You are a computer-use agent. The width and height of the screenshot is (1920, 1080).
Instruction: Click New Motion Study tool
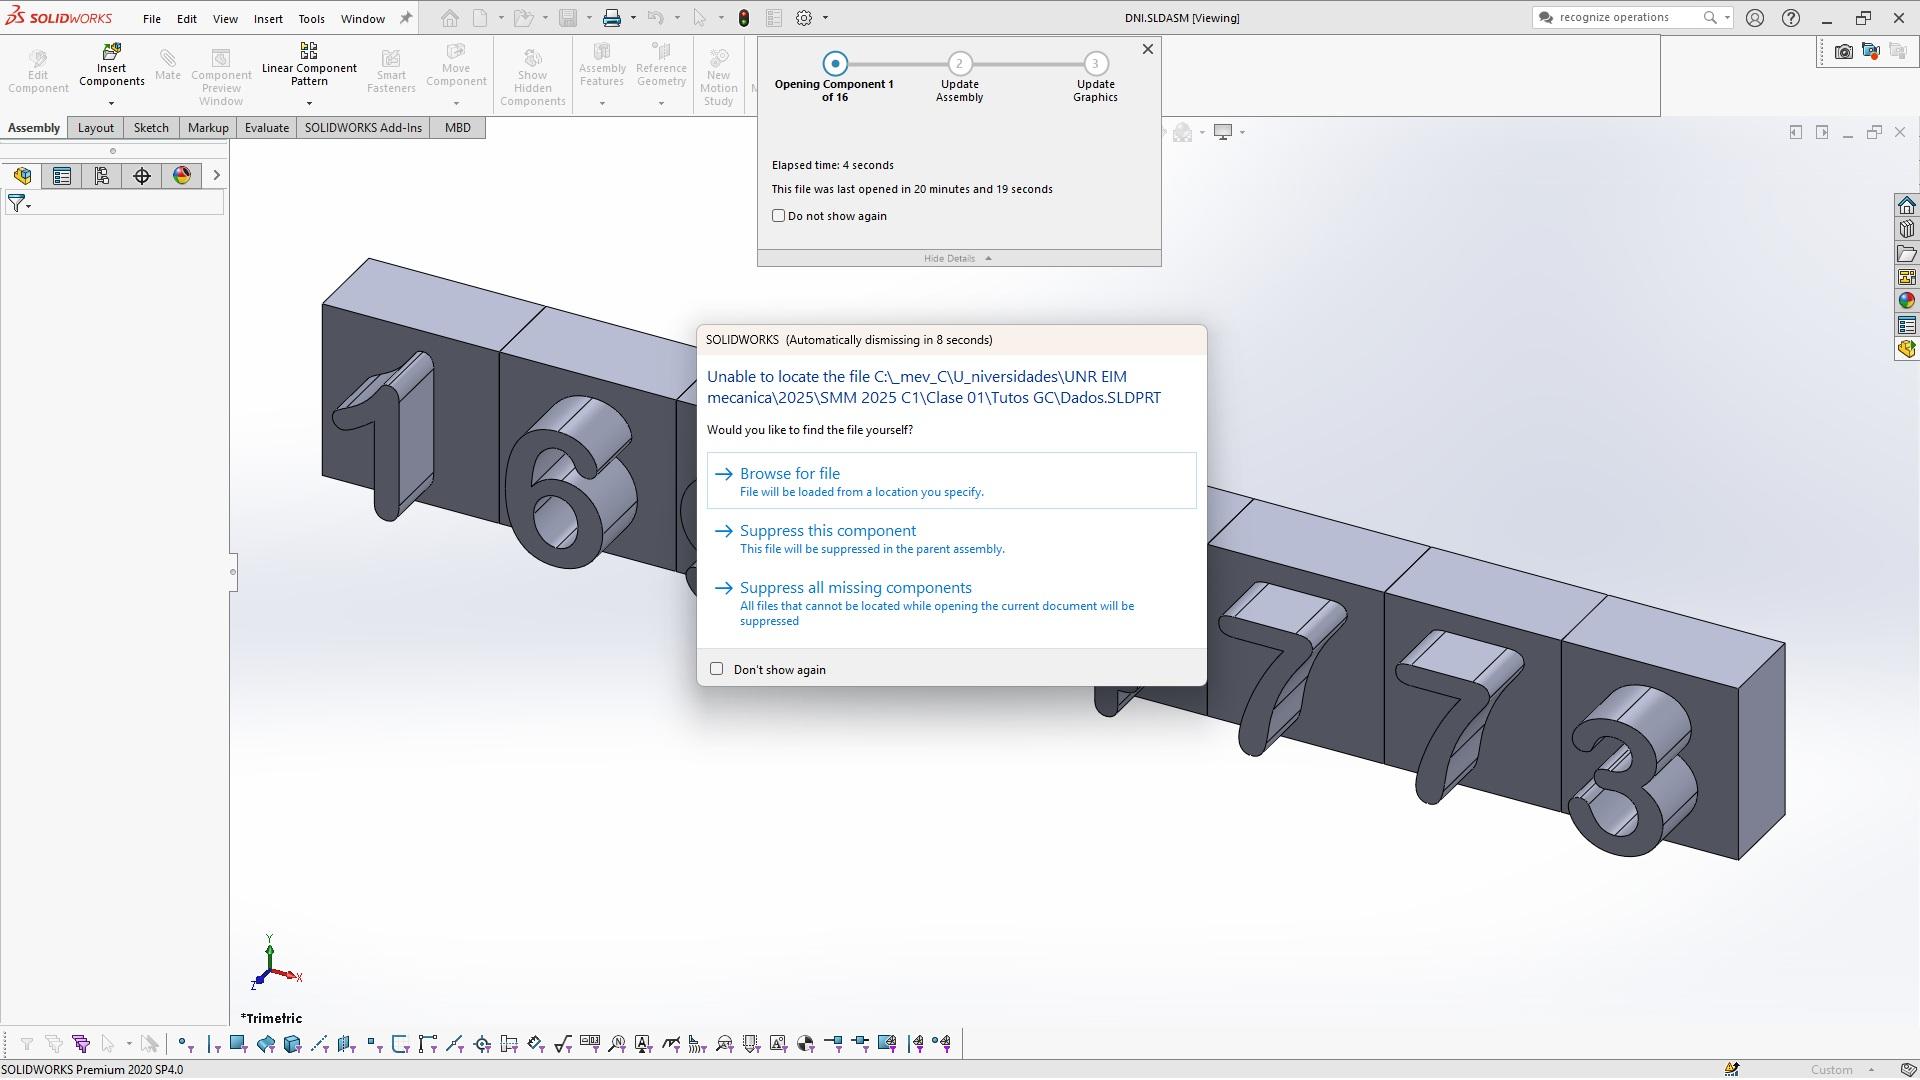(x=718, y=76)
